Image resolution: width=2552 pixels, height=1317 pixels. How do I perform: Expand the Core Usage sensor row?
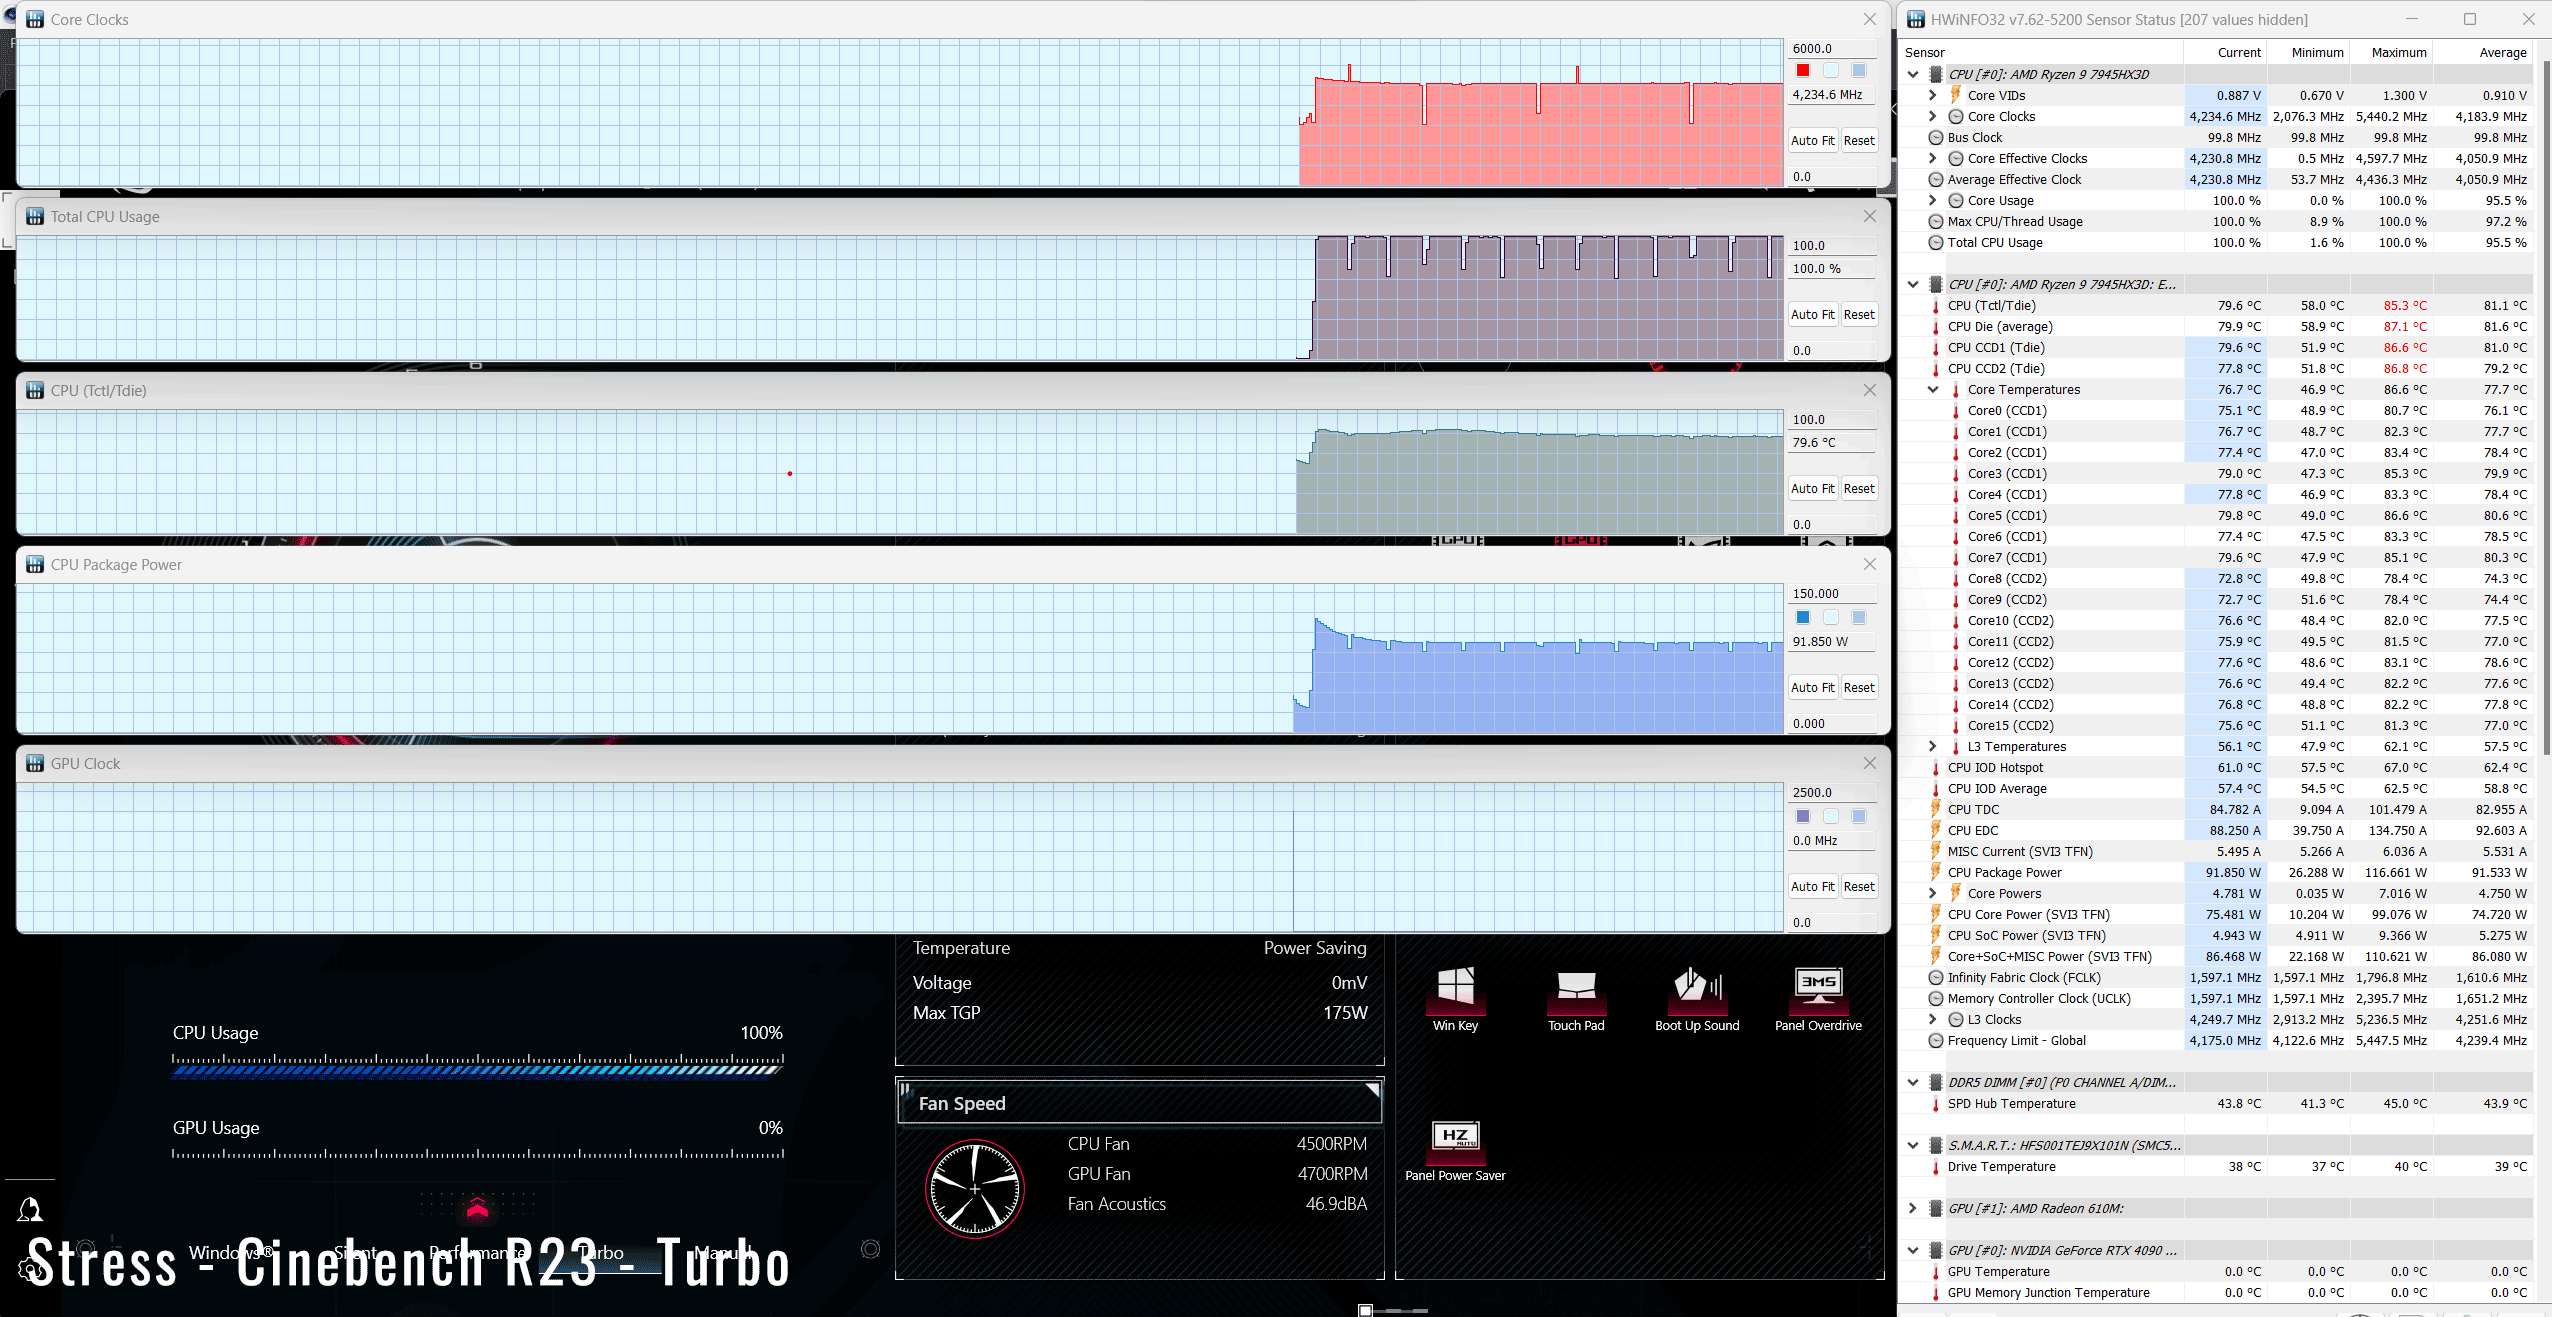pyautogui.click(x=1933, y=200)
